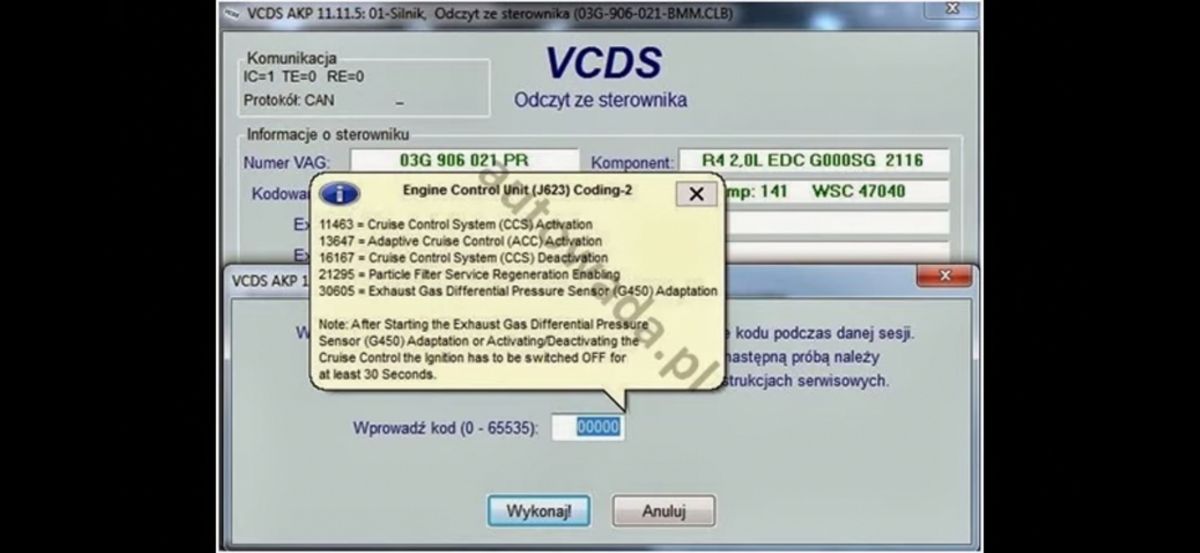Click the Wprowadź kod (0 - 65535) label
Screen dimensions: 1200x553
pos(446,428)
